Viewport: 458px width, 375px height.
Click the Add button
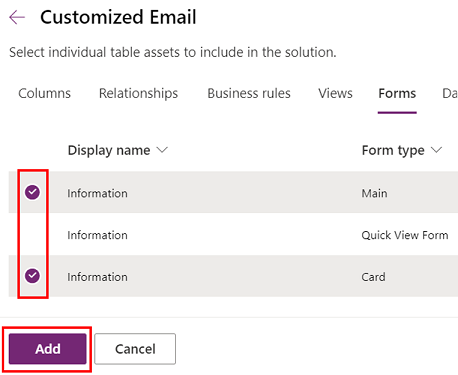click(x=48, y=349)
